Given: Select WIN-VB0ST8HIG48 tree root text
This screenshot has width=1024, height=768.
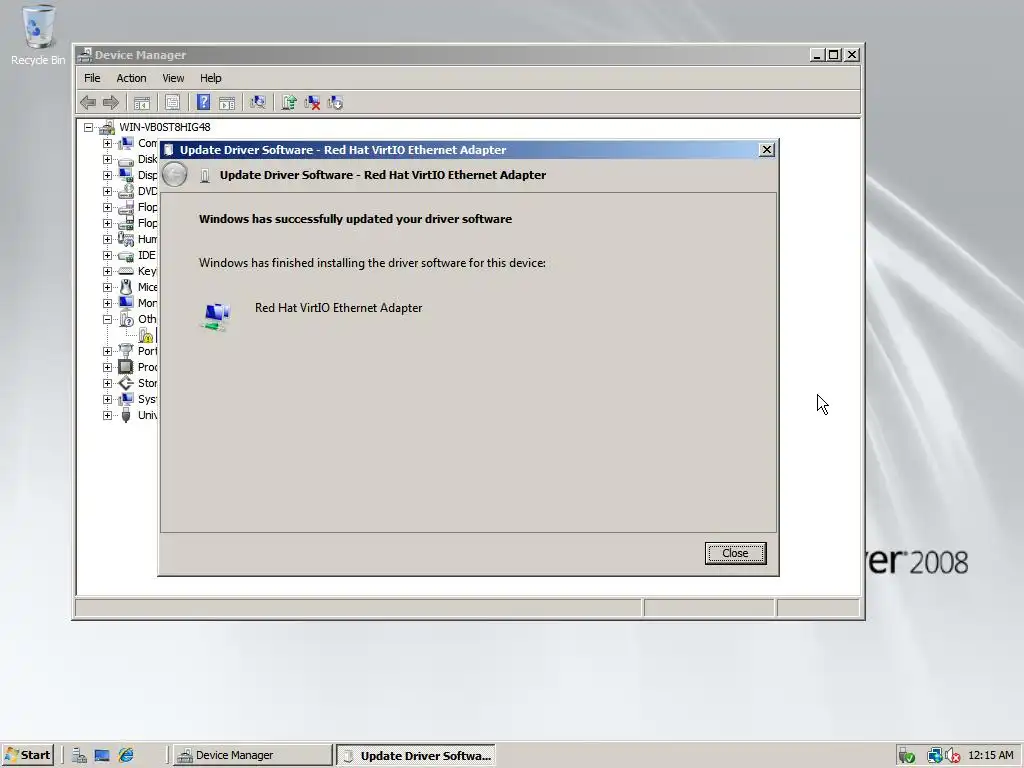Looking at the screenshot, I should 165,127.
